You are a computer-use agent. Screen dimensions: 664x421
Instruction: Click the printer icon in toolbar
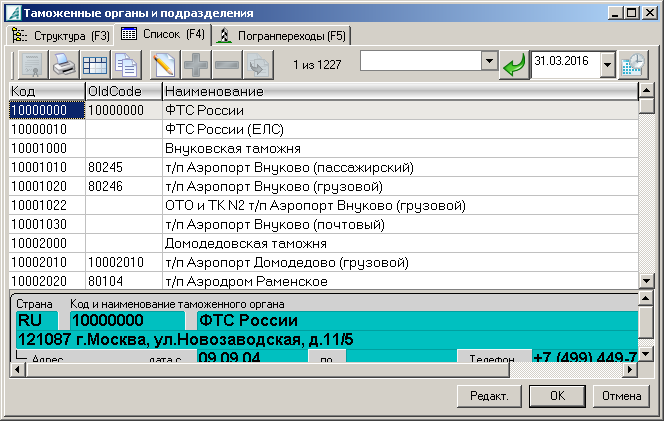(63, 65)
